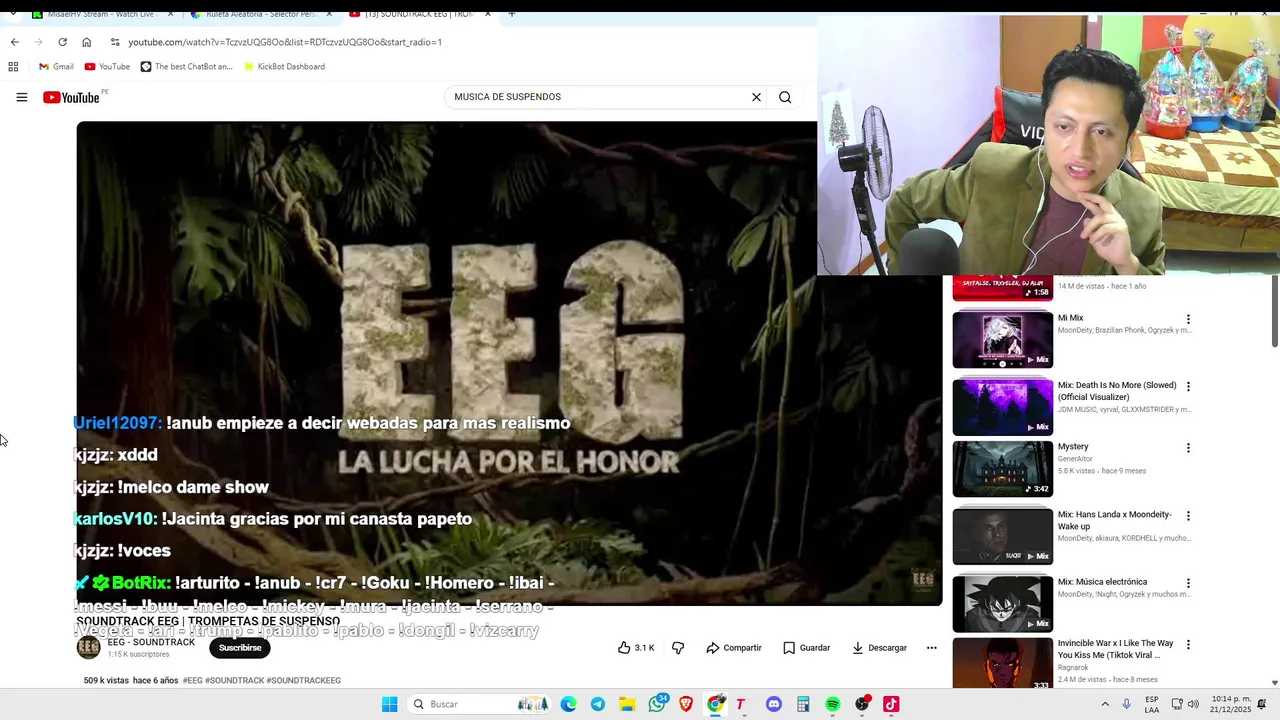
Task: Download the video with Descargar
Action: 879,648
